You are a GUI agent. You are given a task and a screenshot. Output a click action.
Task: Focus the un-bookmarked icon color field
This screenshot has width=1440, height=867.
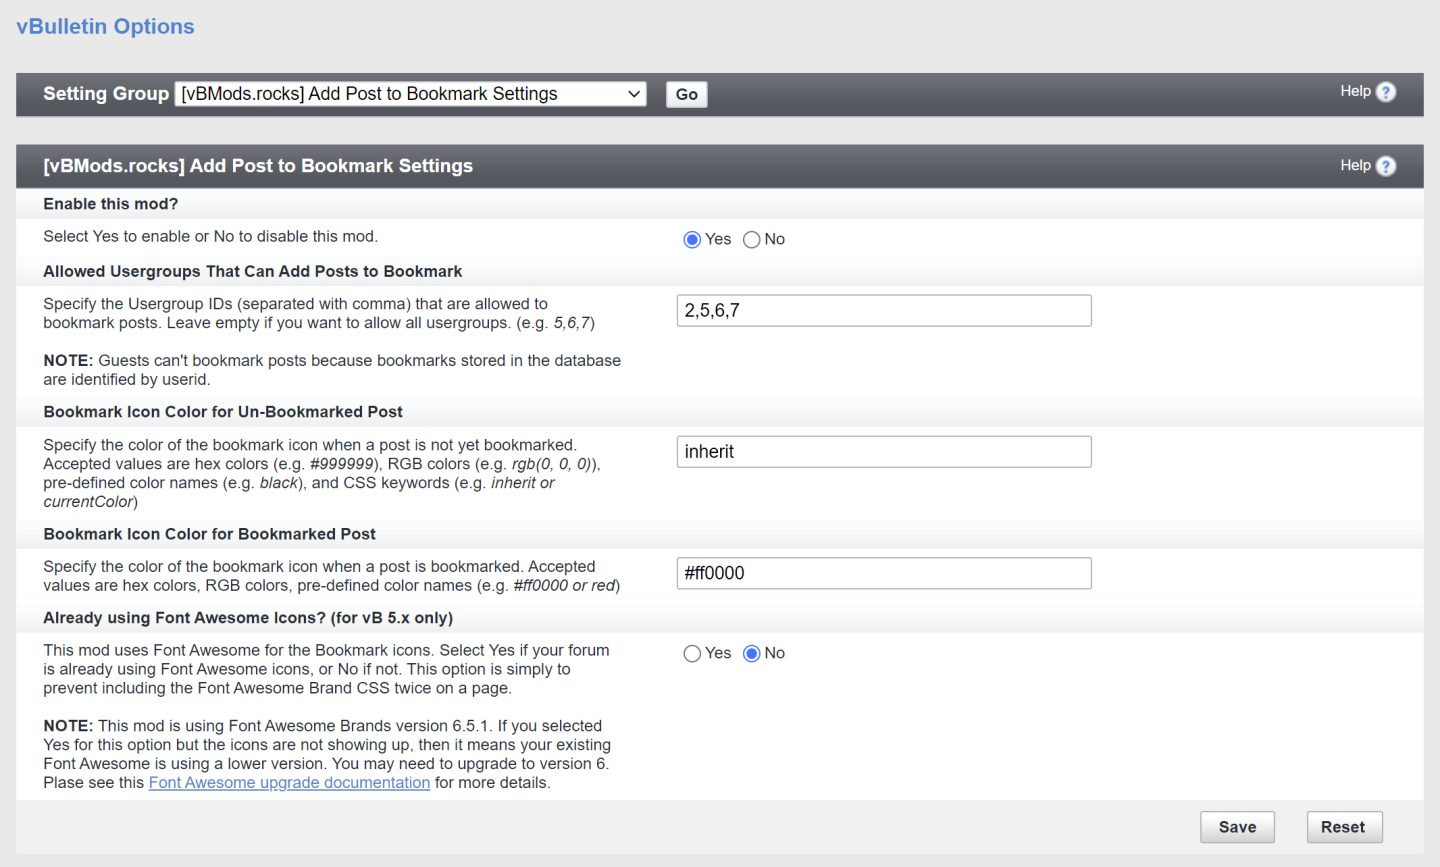[x=884, y=452]
